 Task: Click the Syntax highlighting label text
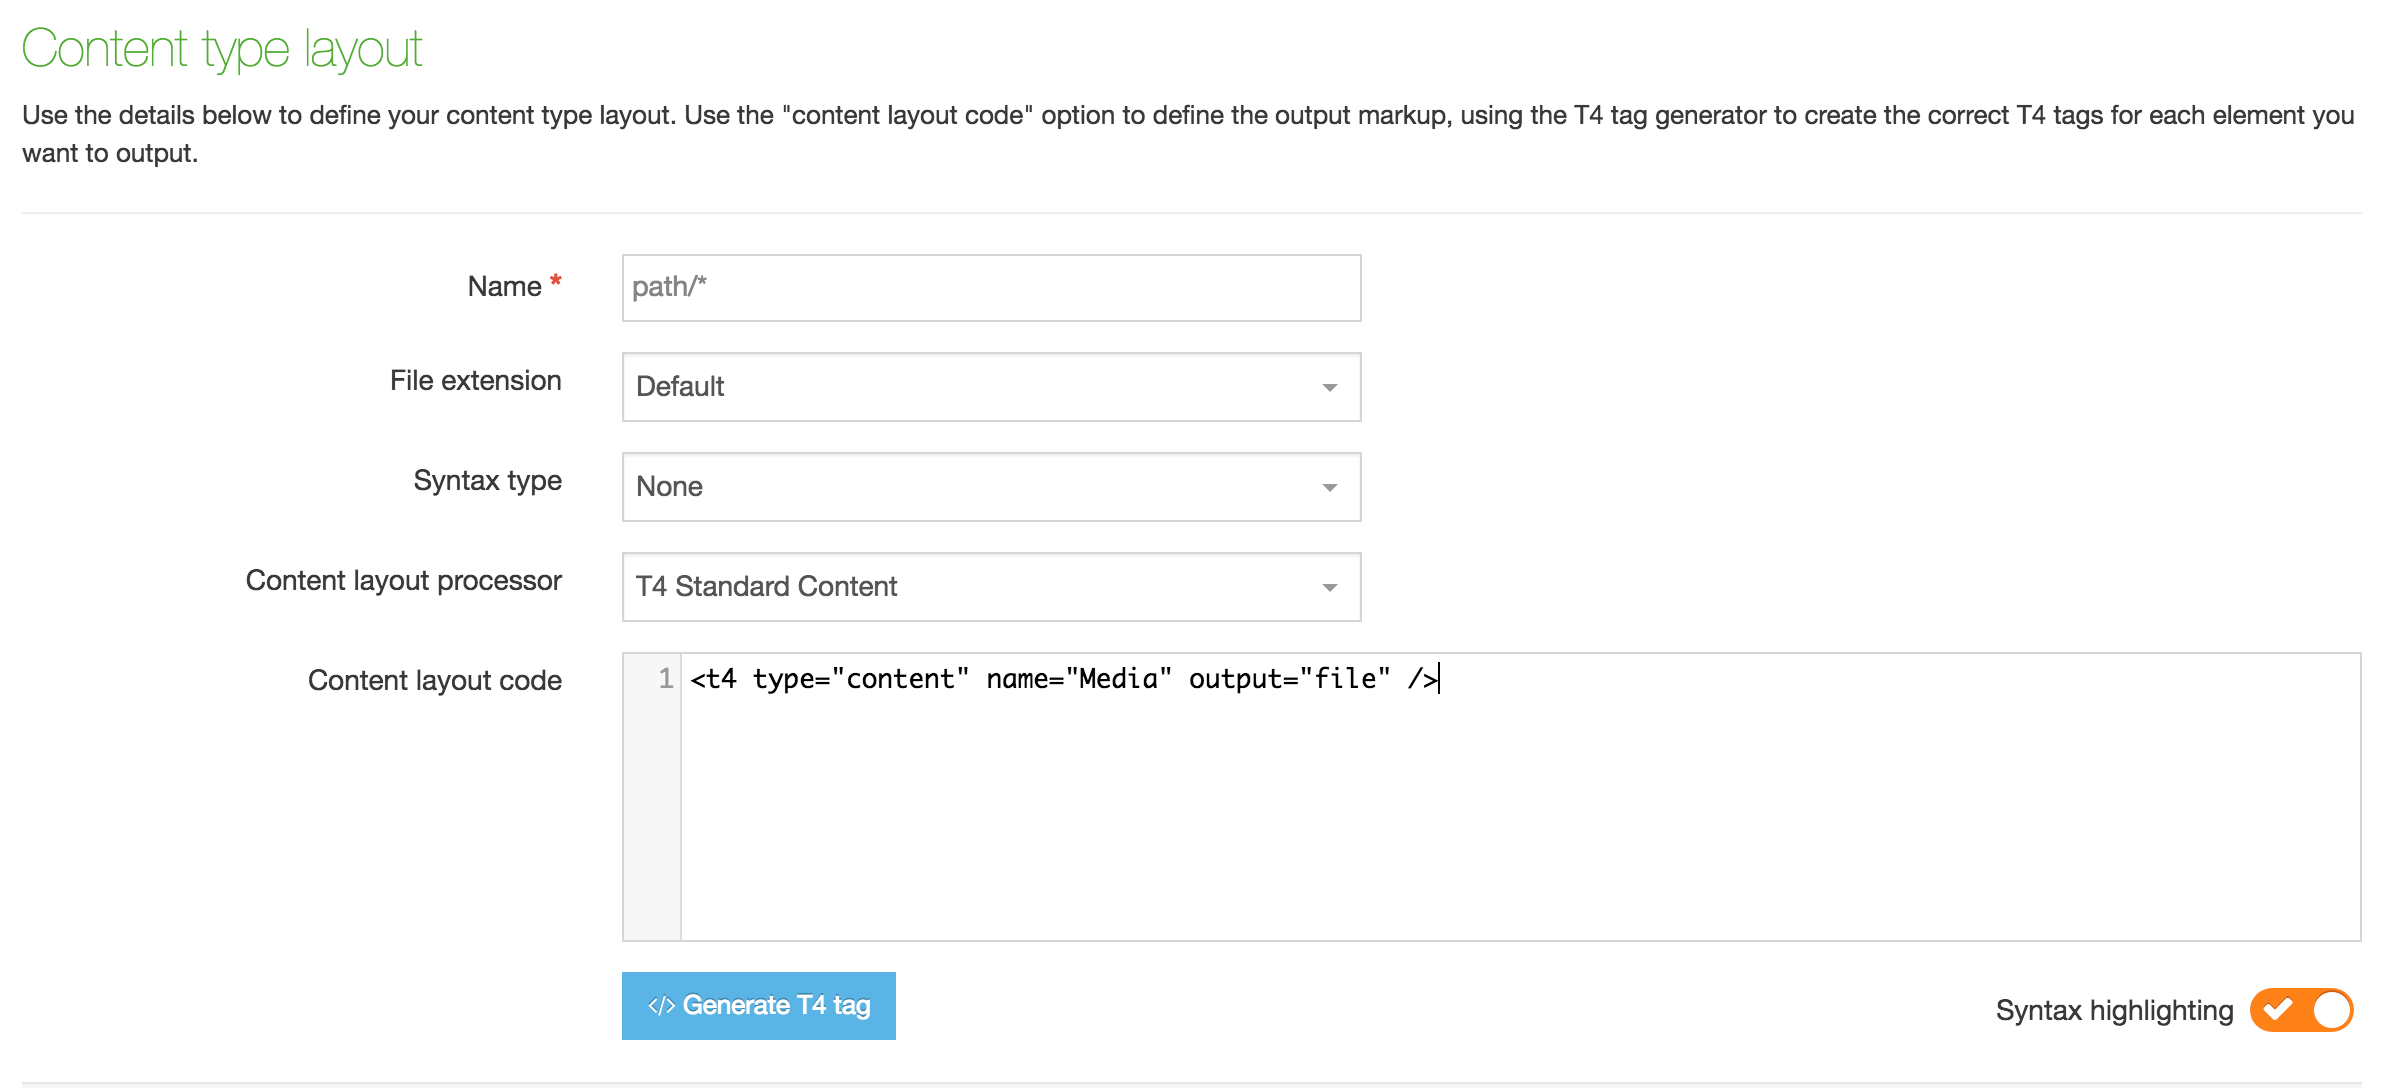tap(2113, 1011)
